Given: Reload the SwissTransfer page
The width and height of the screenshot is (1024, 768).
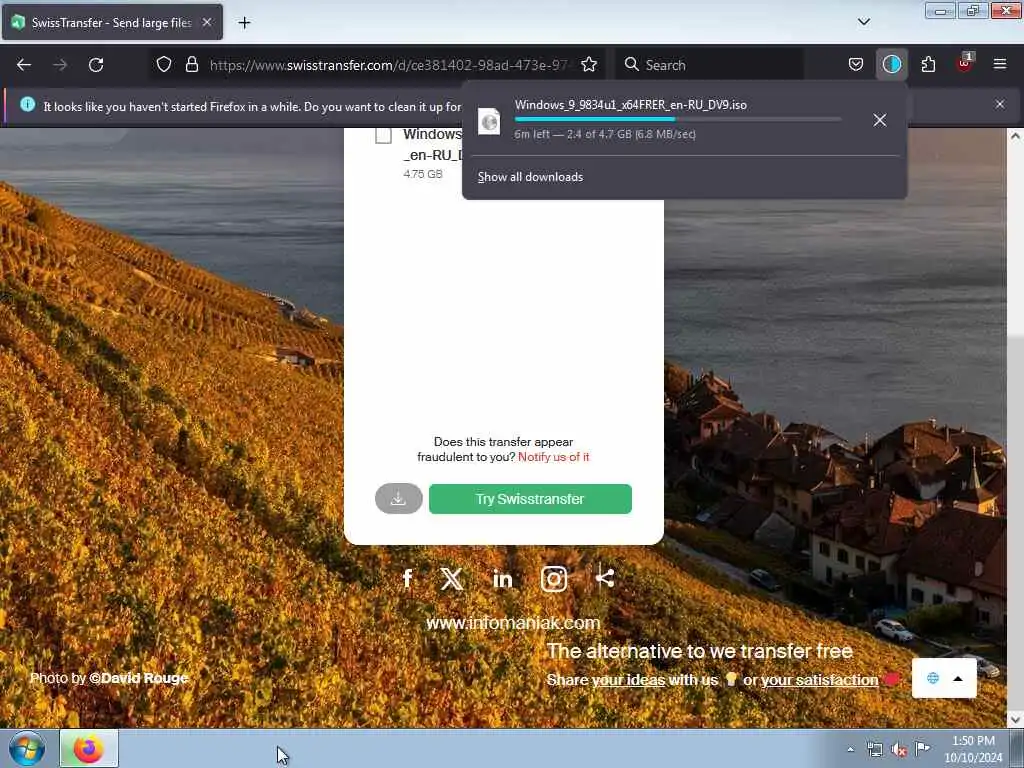Looking at the screenshot, I should coord(96,65).
